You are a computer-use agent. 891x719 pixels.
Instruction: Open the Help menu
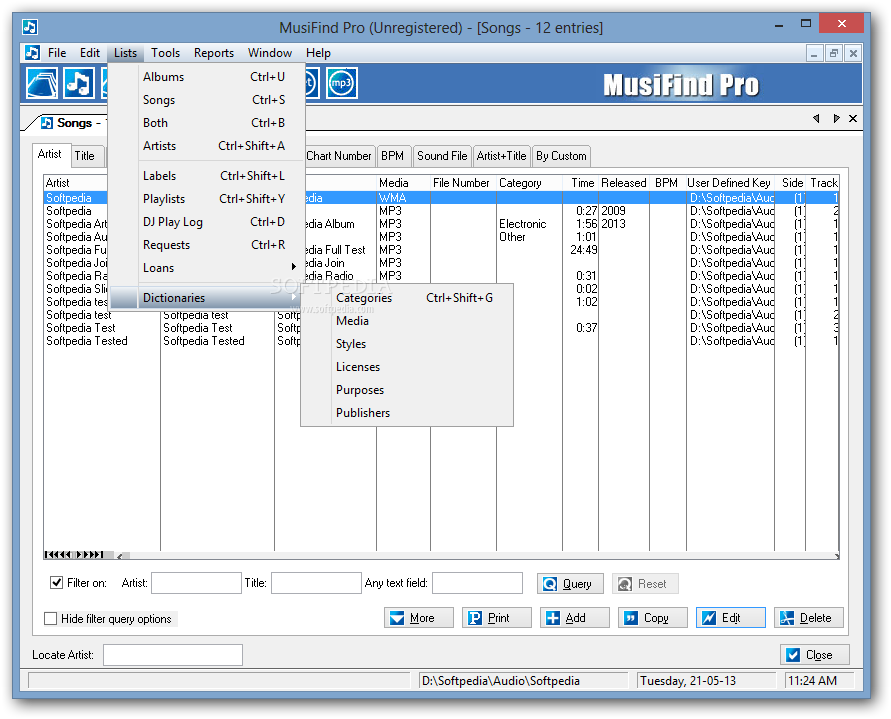(318, 53)
